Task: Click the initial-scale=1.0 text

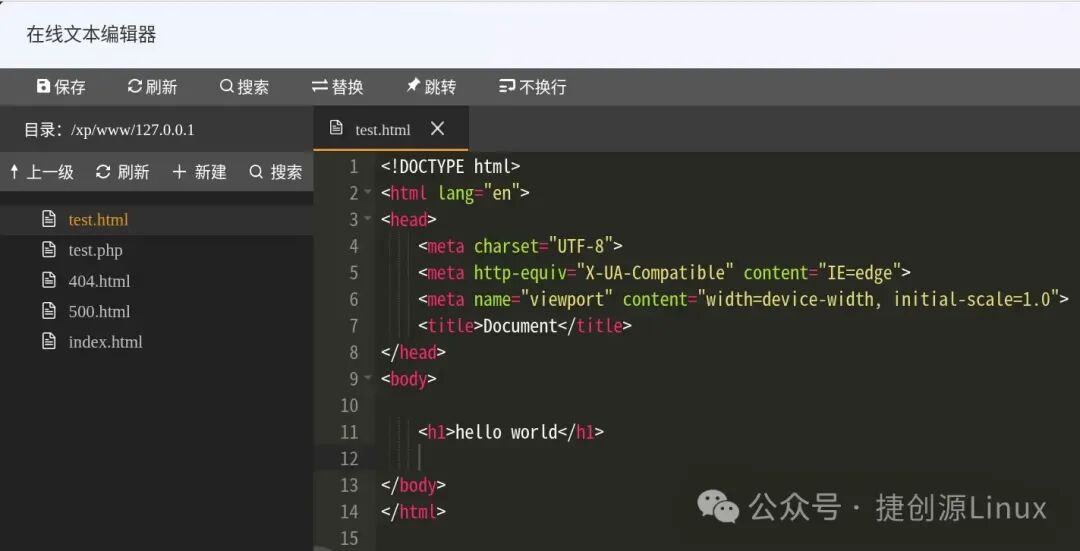Action: coord(972,299)
